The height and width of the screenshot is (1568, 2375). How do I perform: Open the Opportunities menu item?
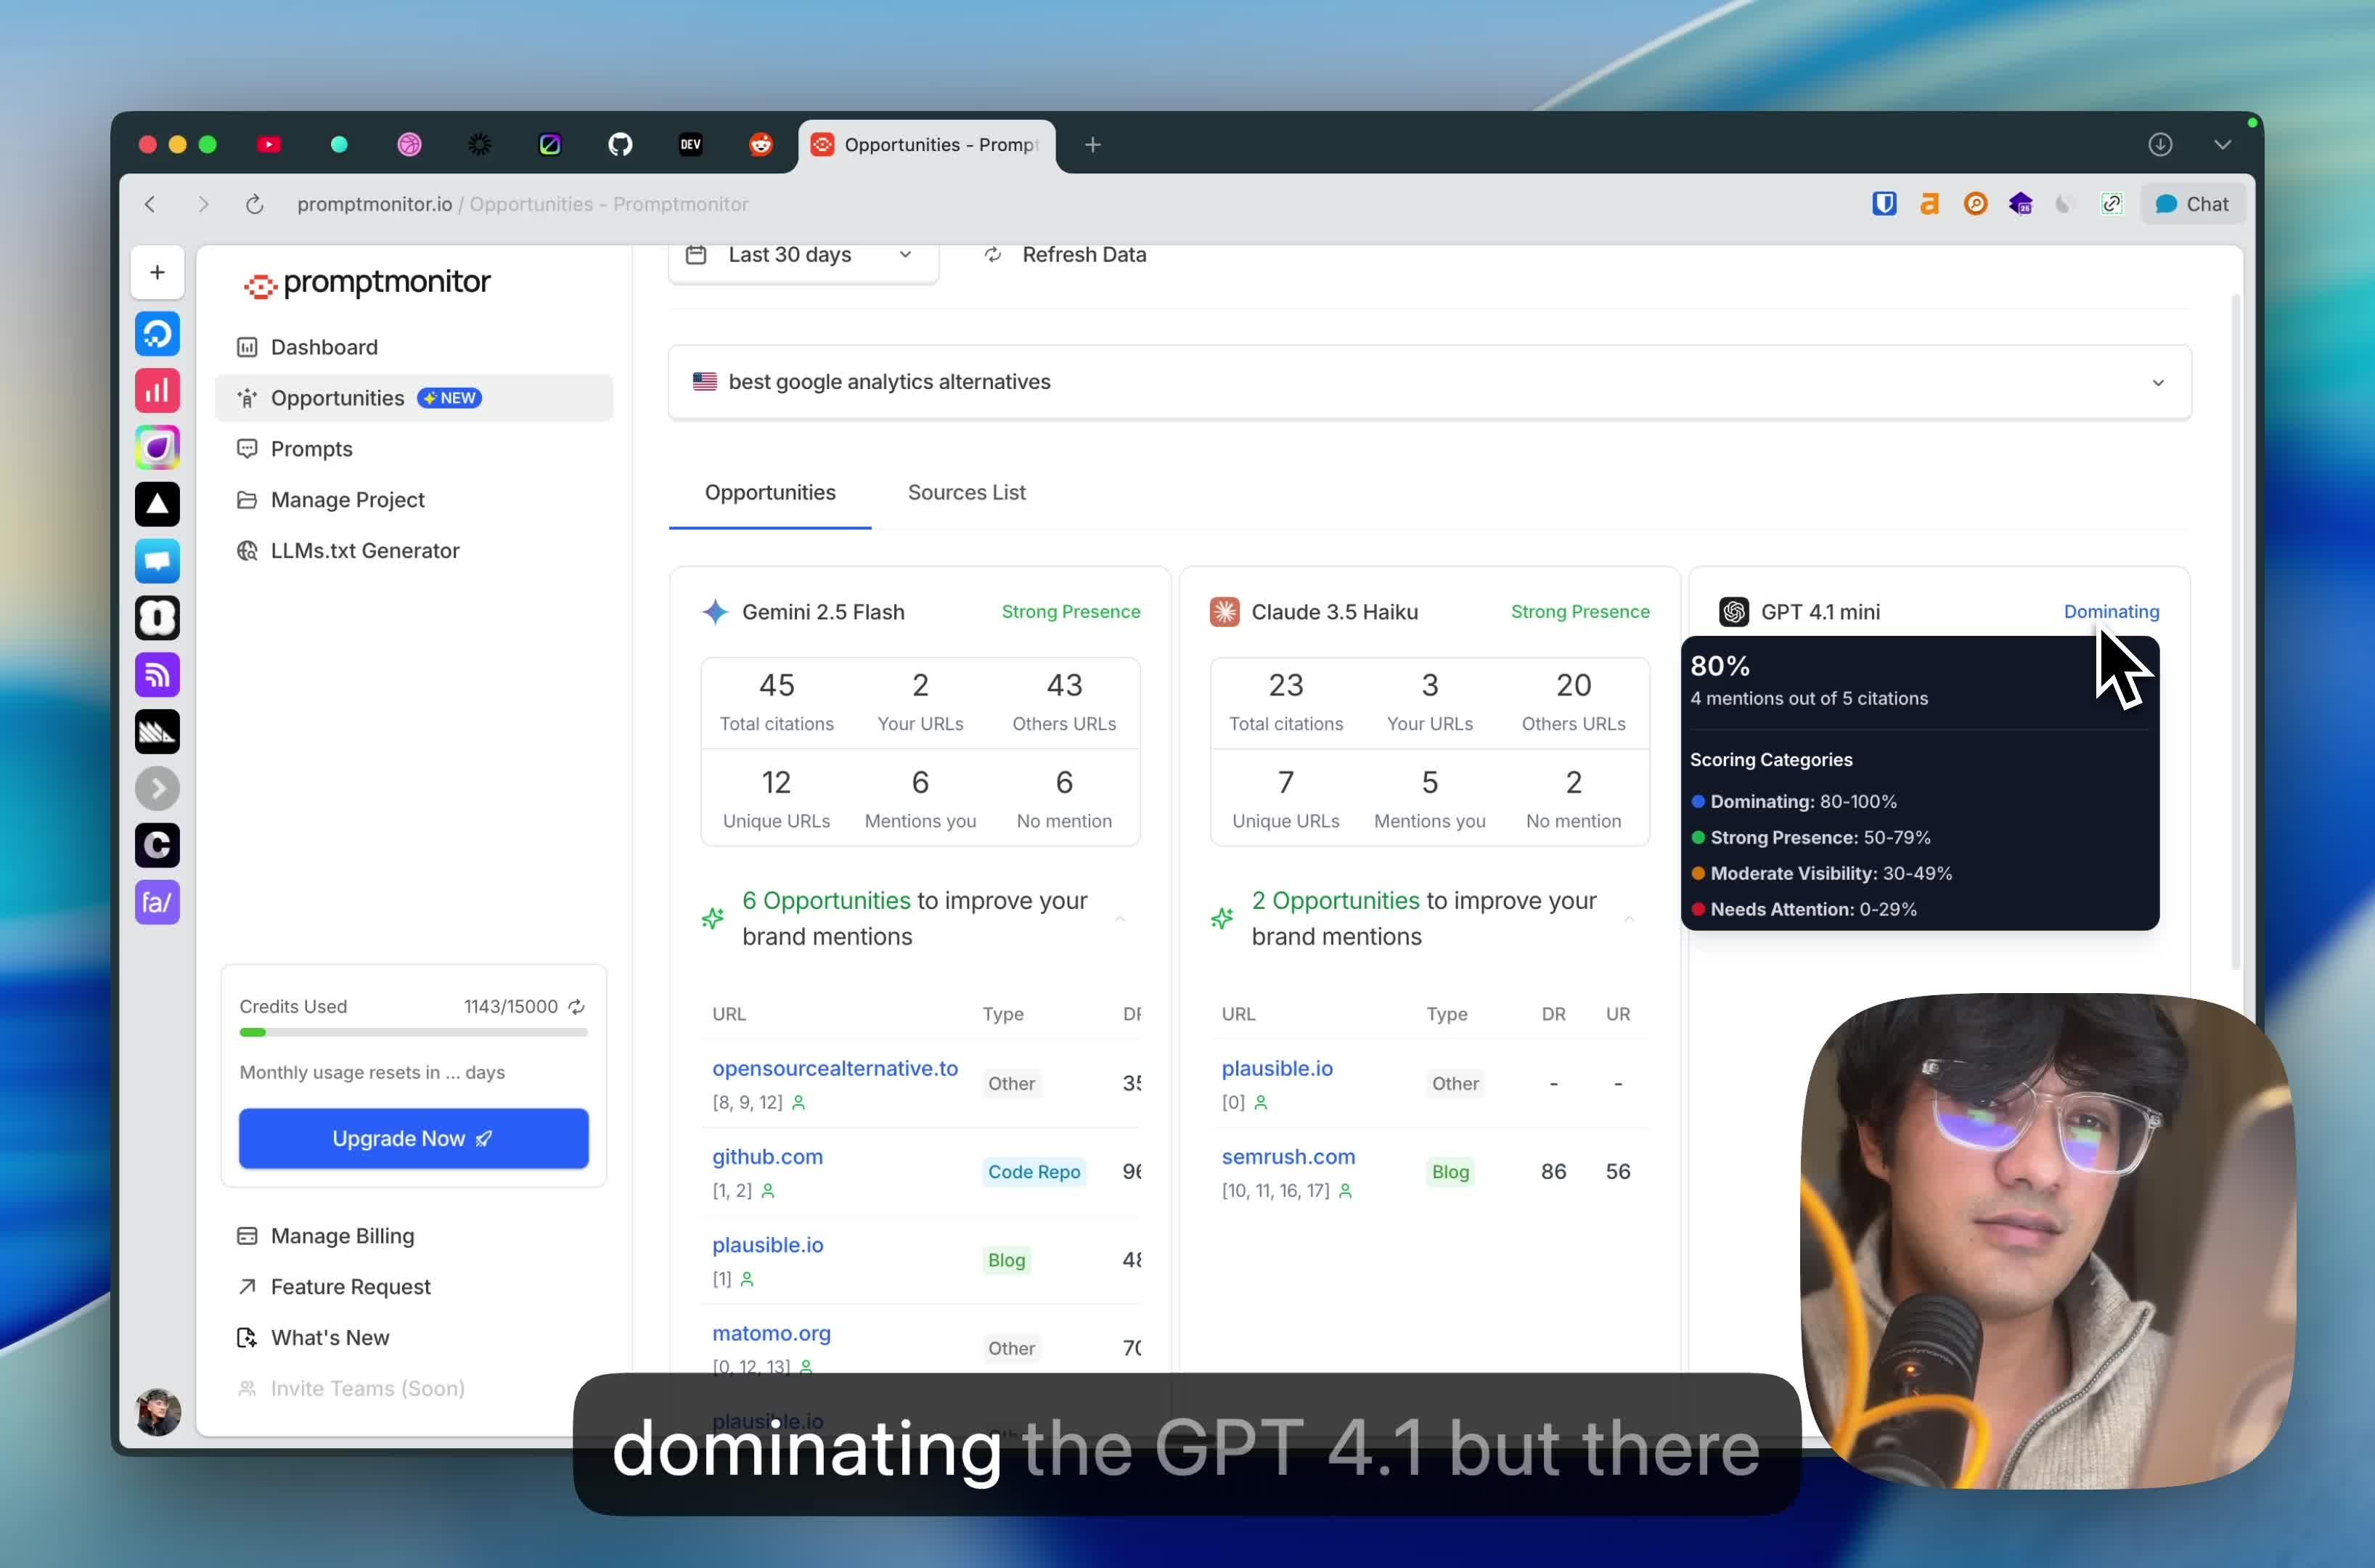click(414, 398)
